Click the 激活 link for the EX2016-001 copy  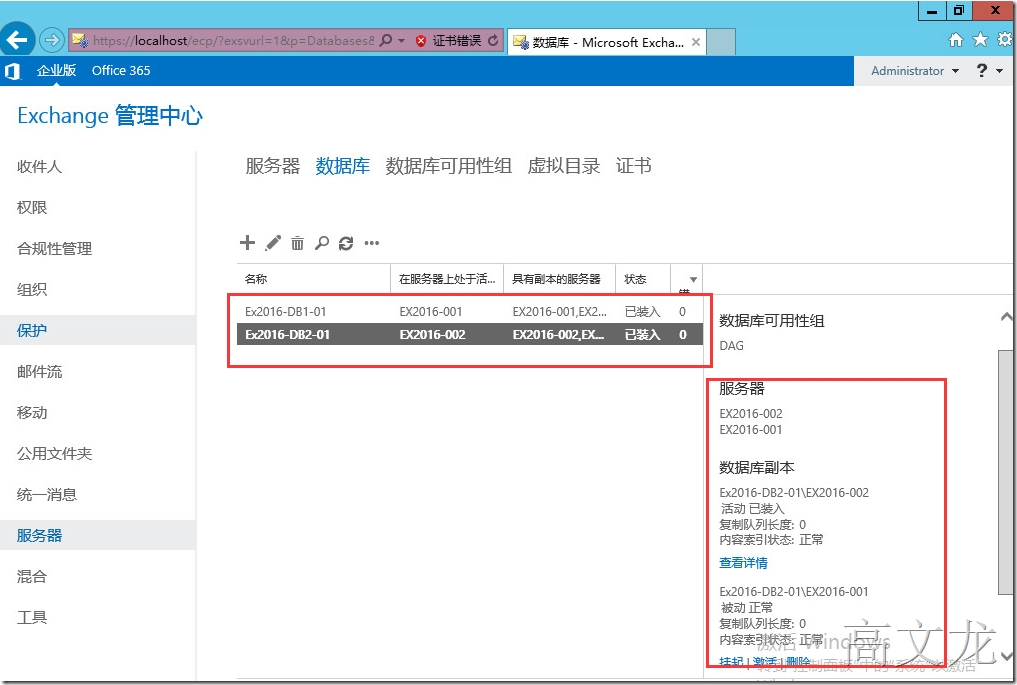[765, 662]
